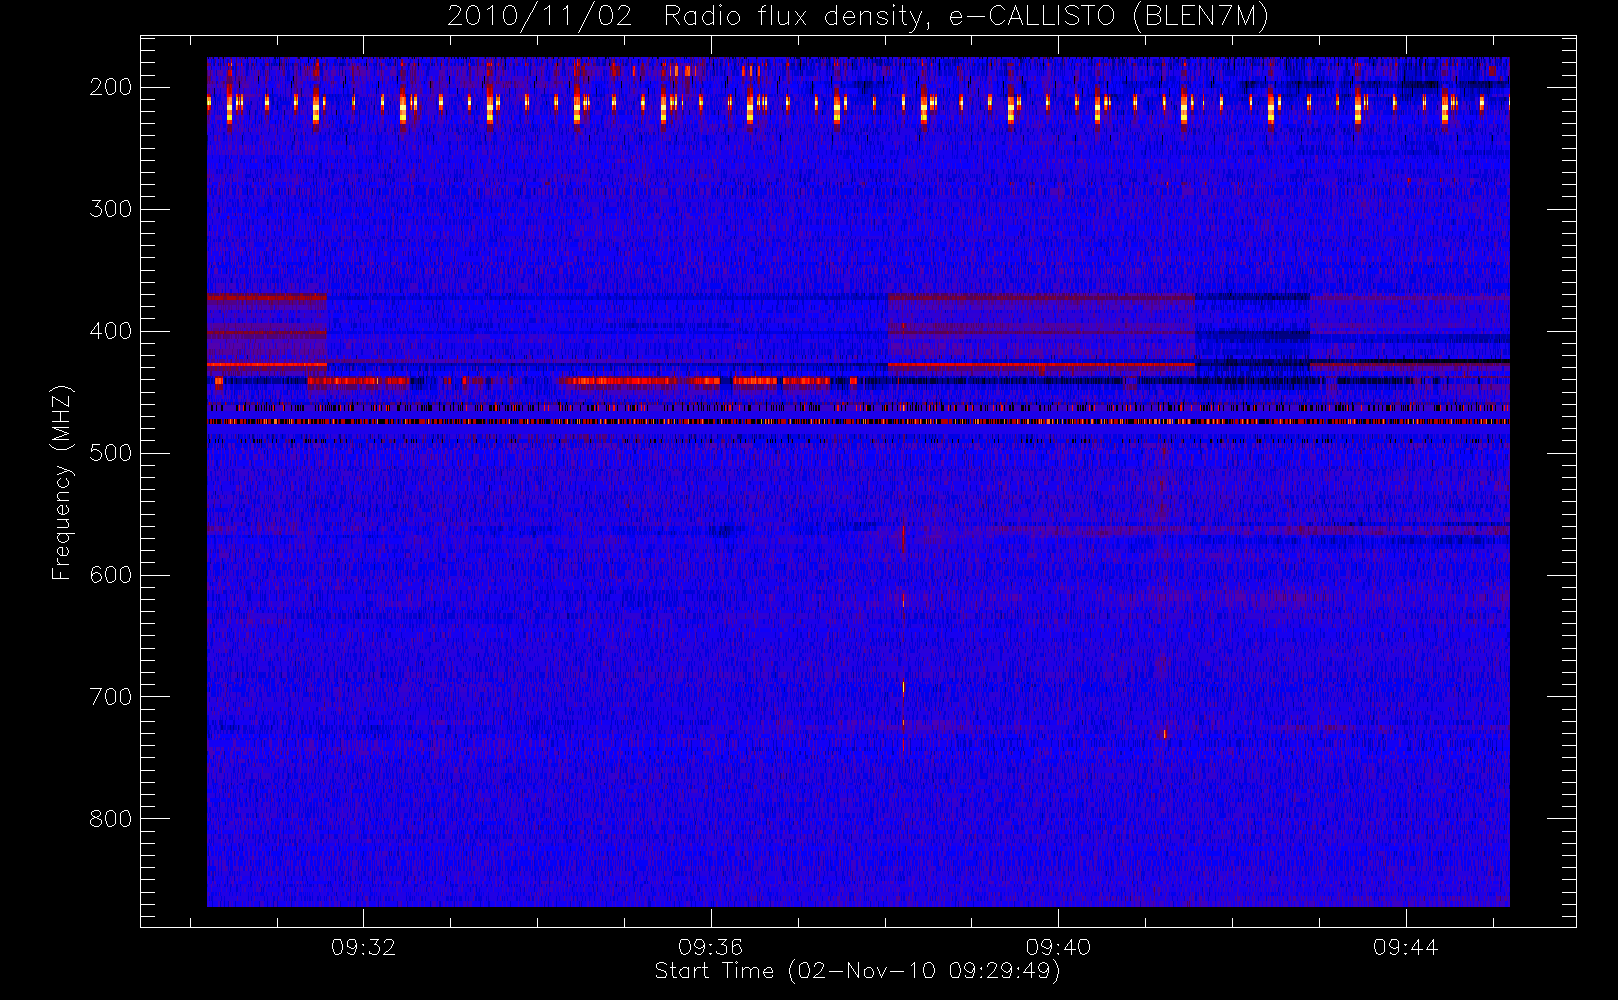Click the plot title mentioning e-CALLISTO (BLEN7M)

pyautogui.click(x=858, y=17)
